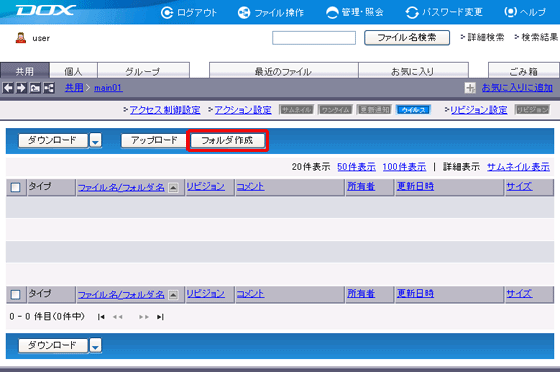Open ログアウト in the top menu

(x=189, y=12)
